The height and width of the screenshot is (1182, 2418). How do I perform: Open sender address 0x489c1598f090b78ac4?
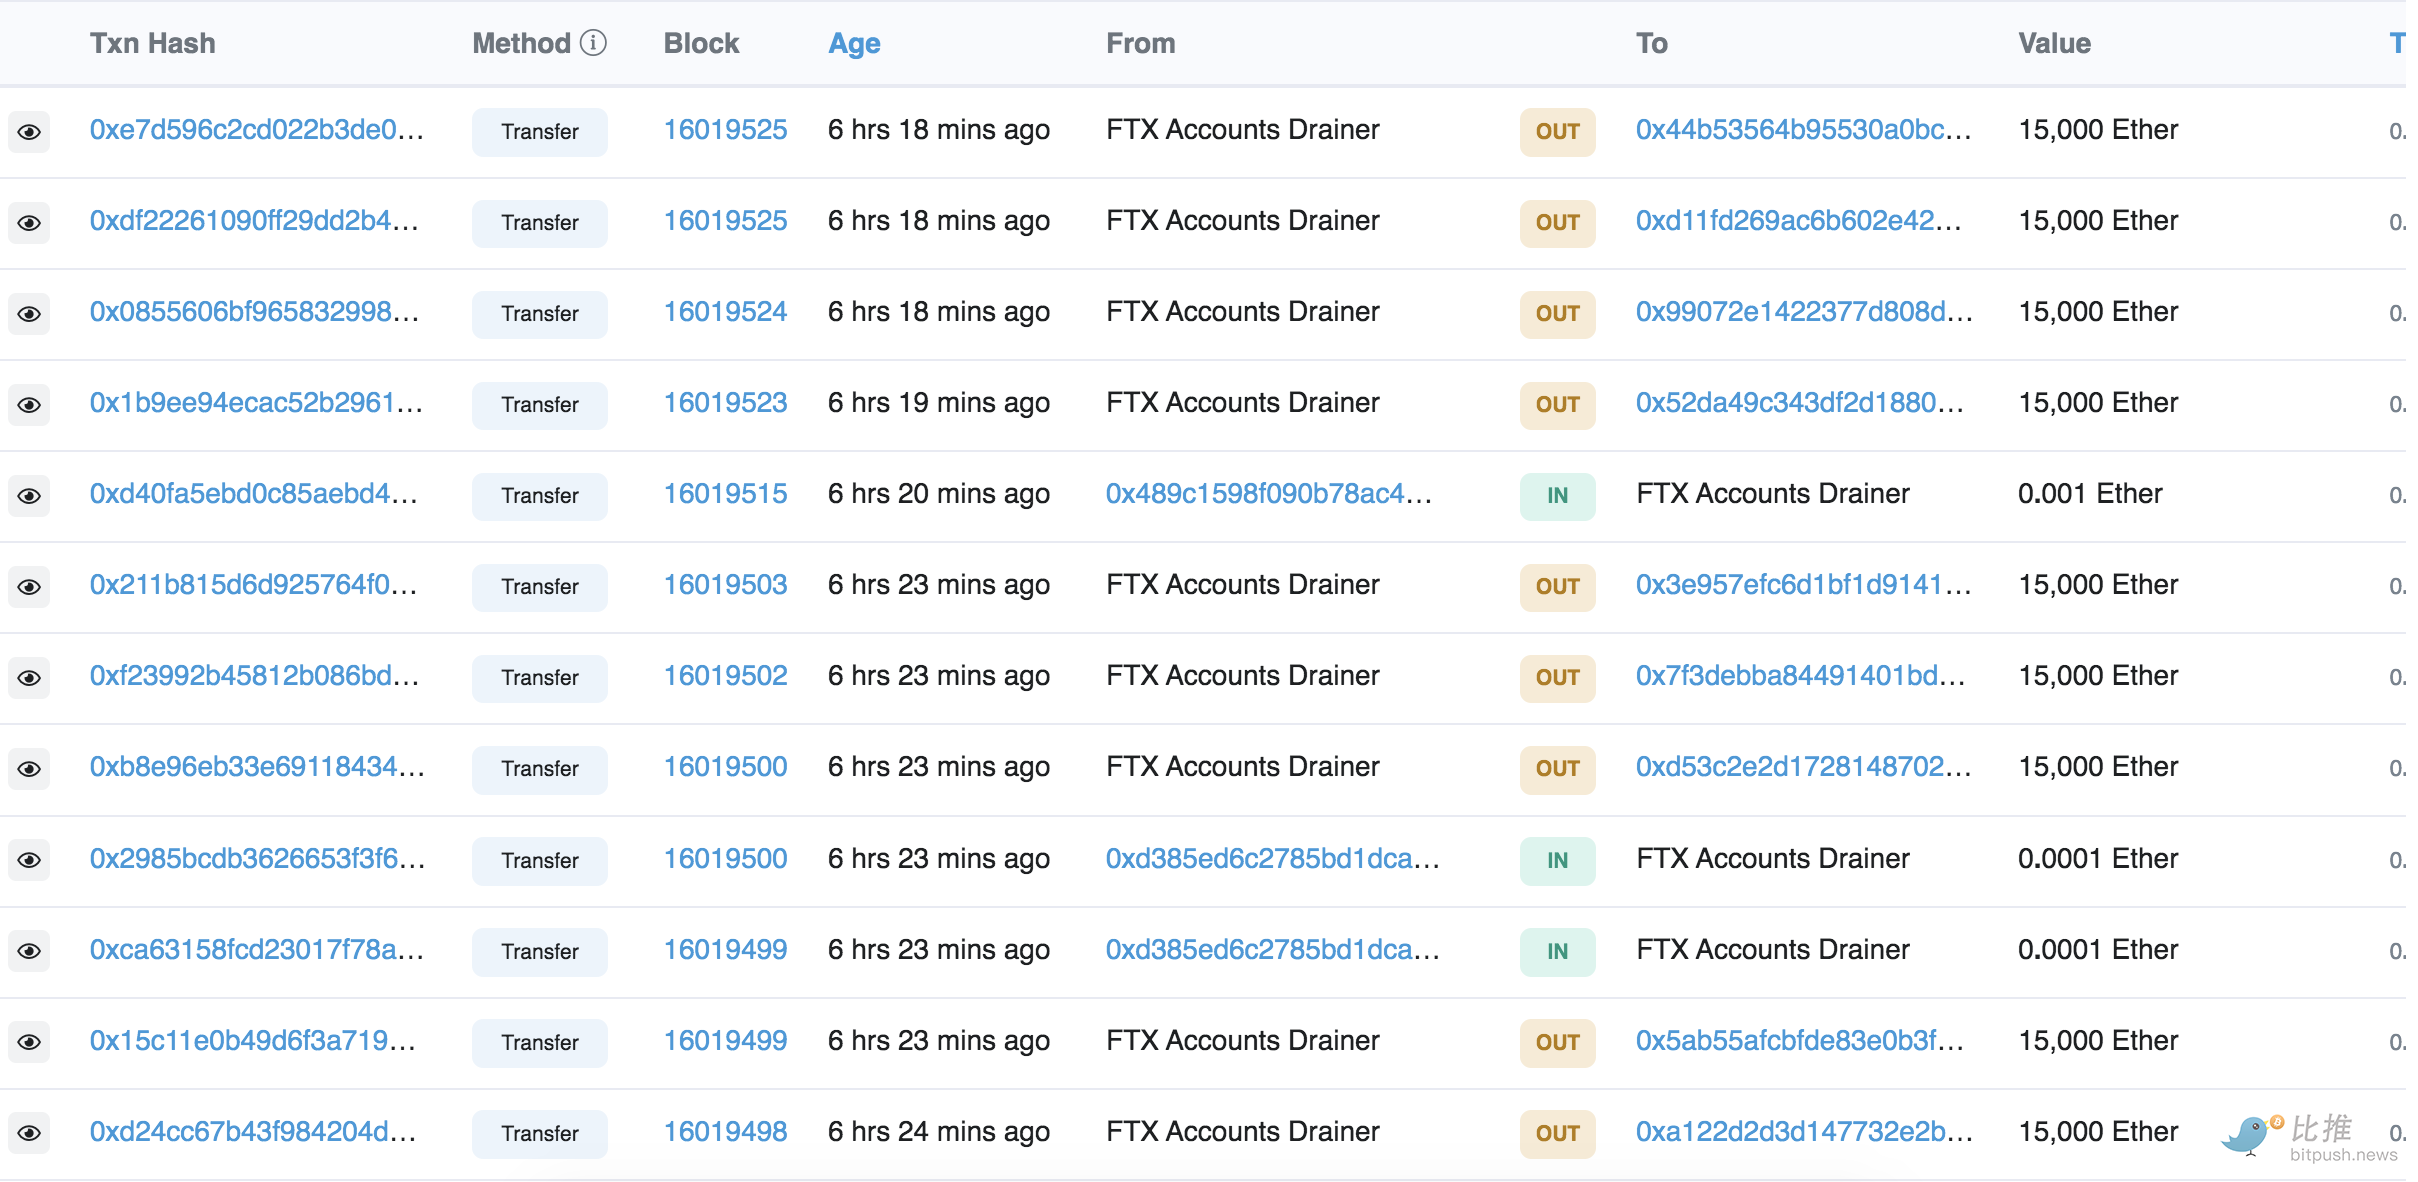click(1269, 494)
